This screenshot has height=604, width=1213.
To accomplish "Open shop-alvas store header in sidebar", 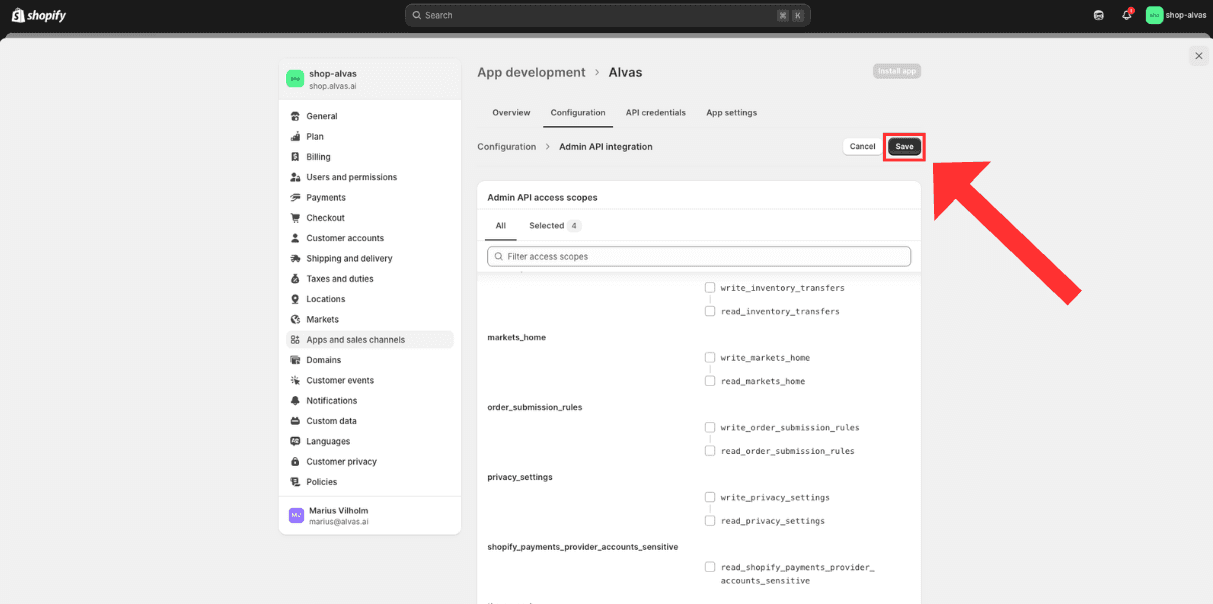I will pos(369,79).
